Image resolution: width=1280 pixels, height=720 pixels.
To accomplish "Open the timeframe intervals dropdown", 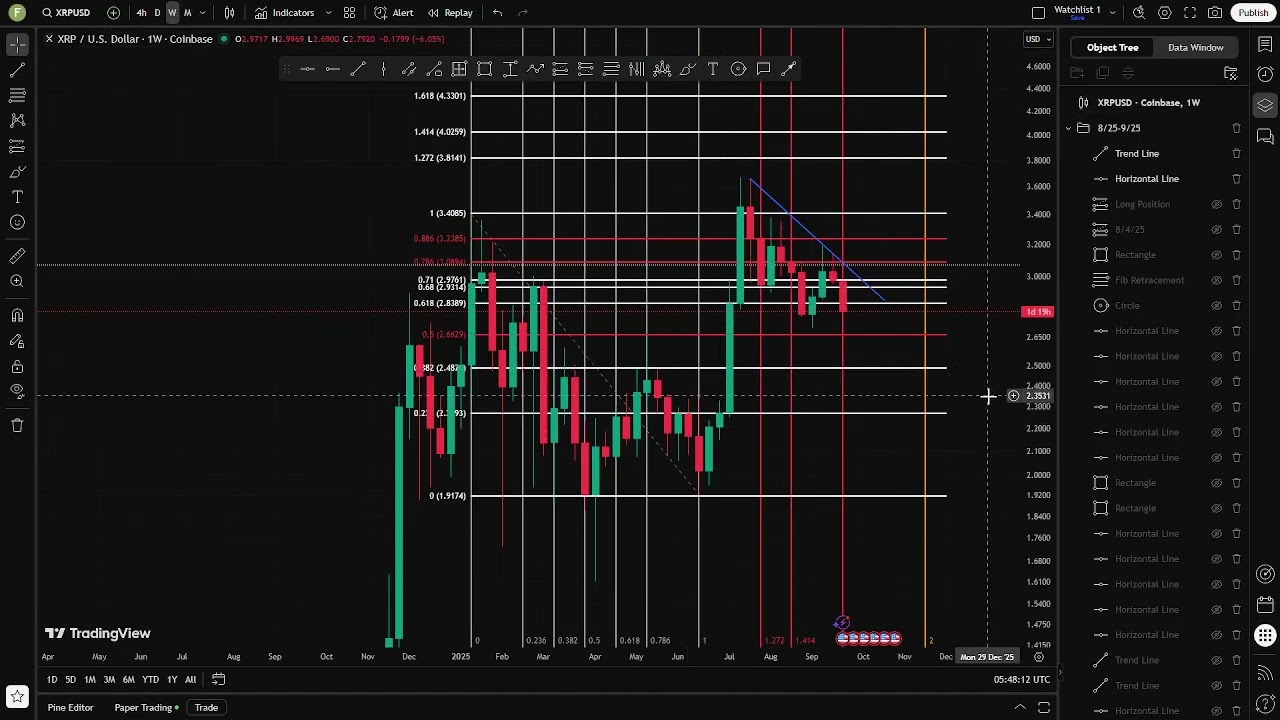I will point(203,13).
